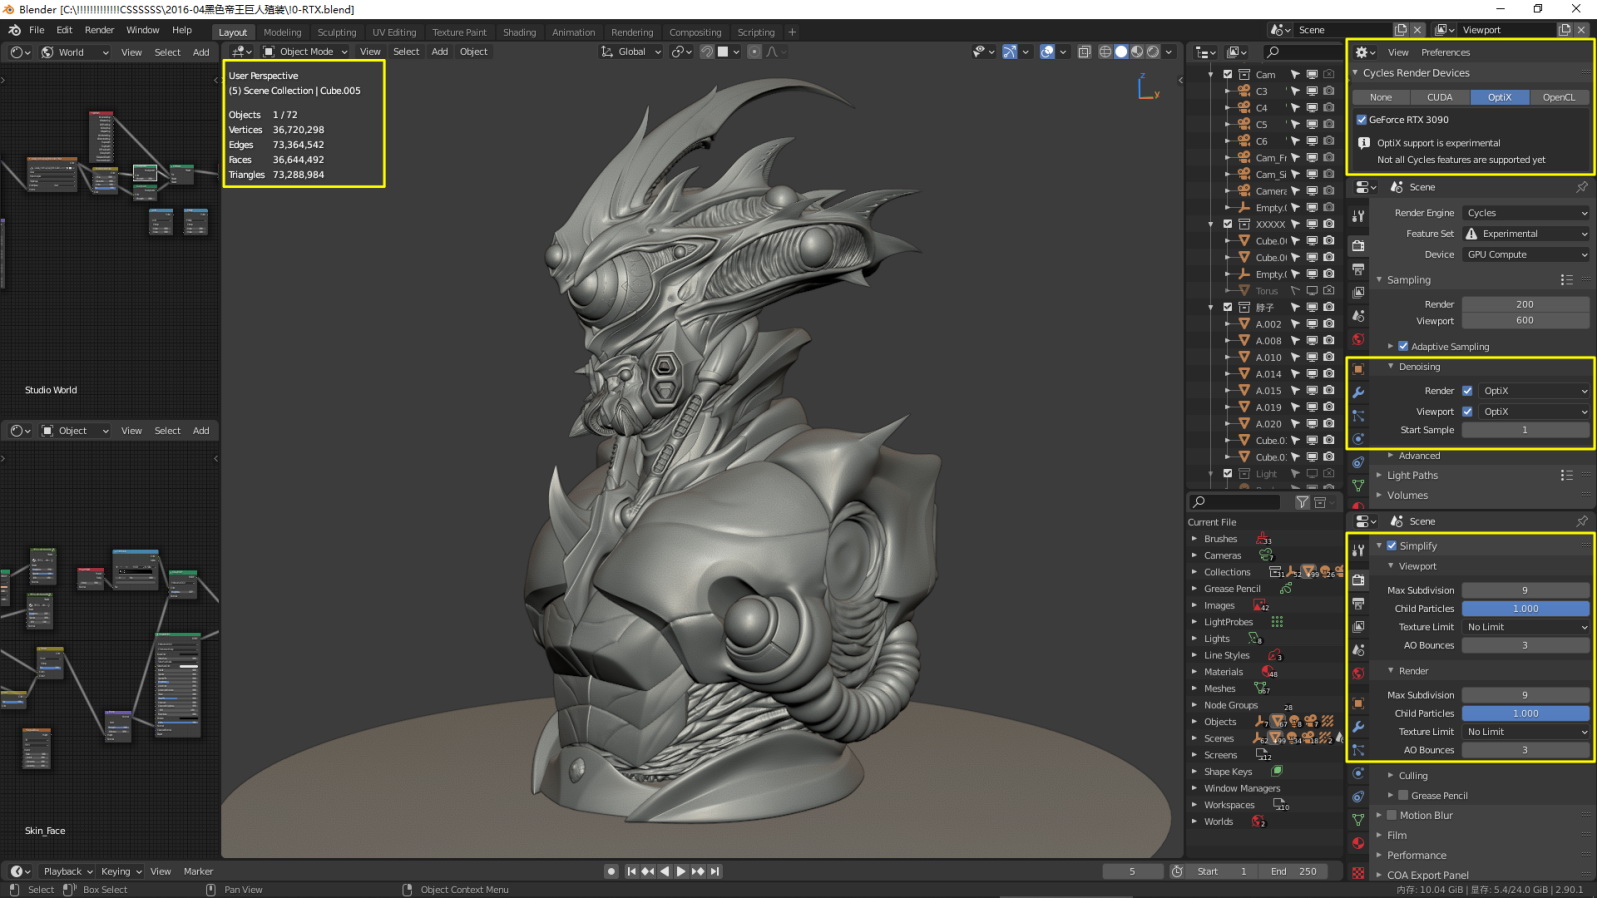Open the Light Paths presets icon
Viewport: 1597px width, 898px height.
pyautogui.click(x=1566, y=475)
